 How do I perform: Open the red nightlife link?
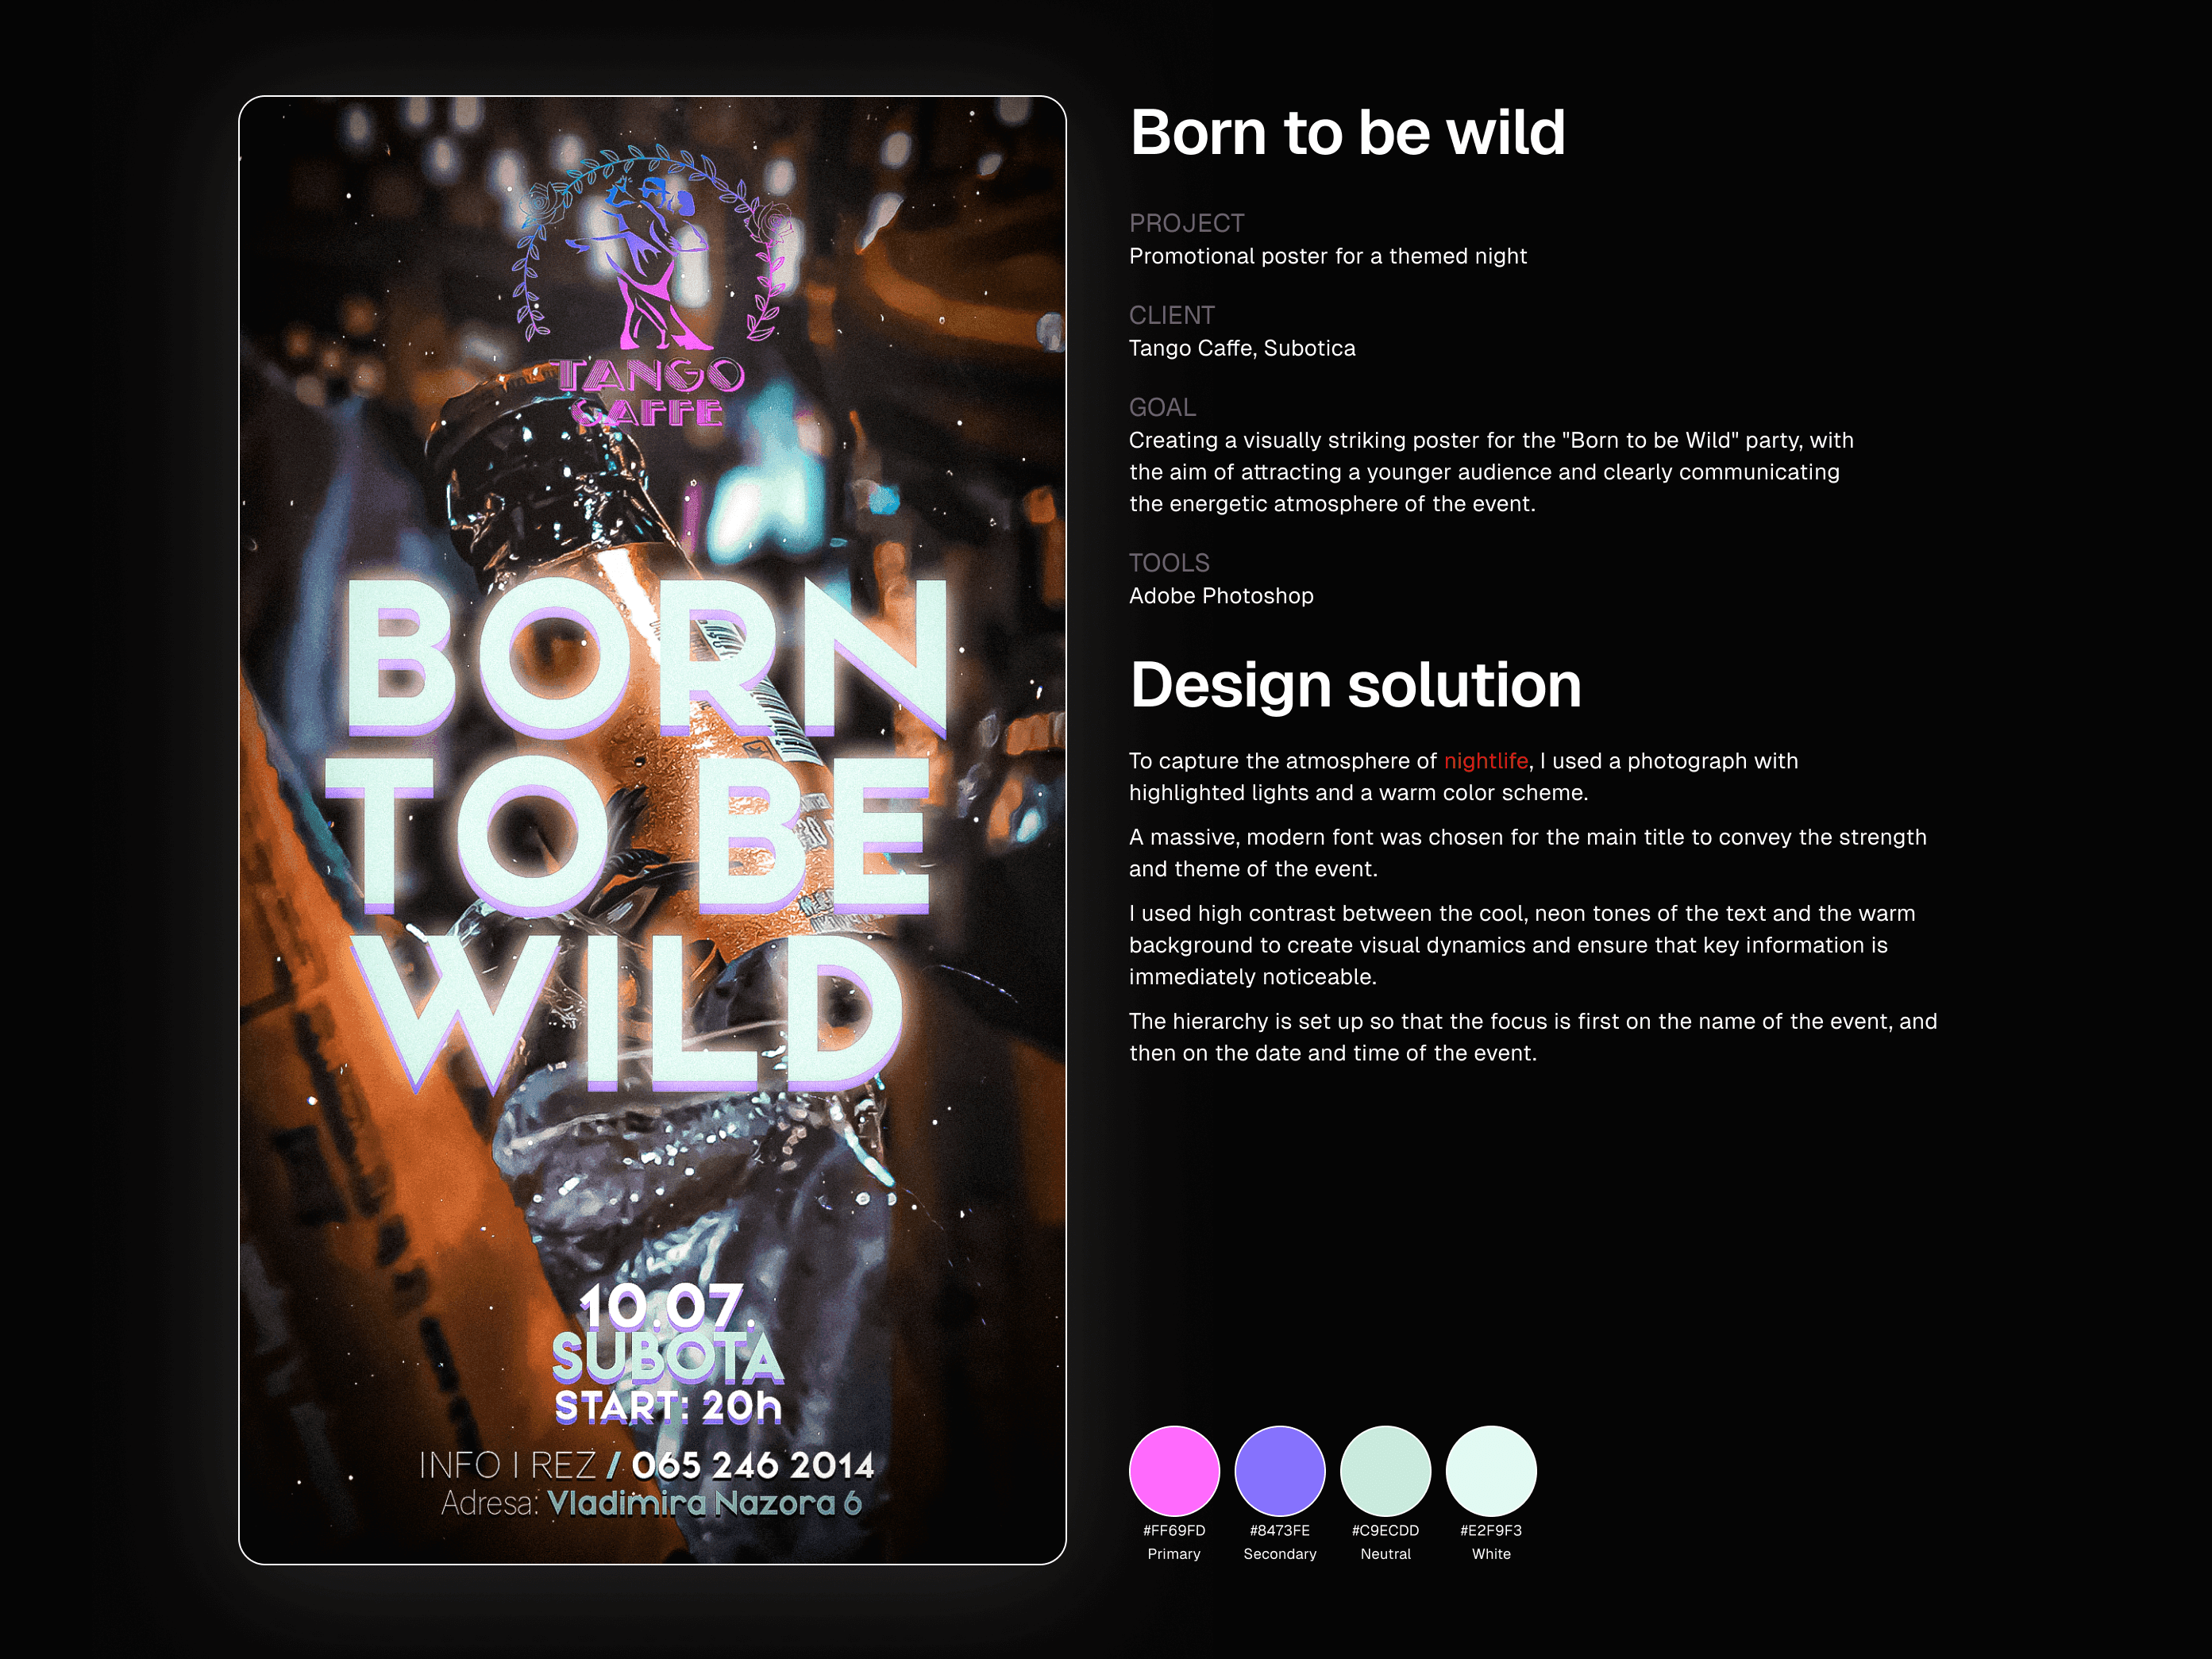pos(1485,761)
